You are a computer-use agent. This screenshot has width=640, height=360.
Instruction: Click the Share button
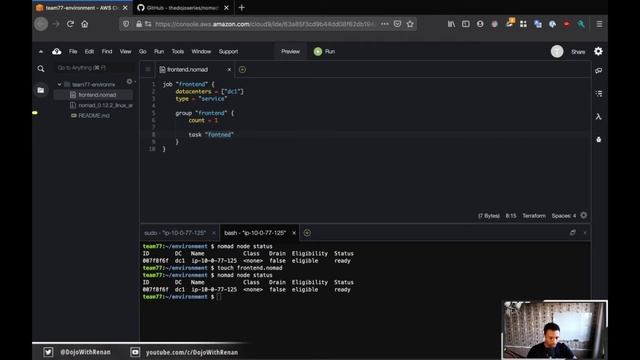tap(578, 52)
